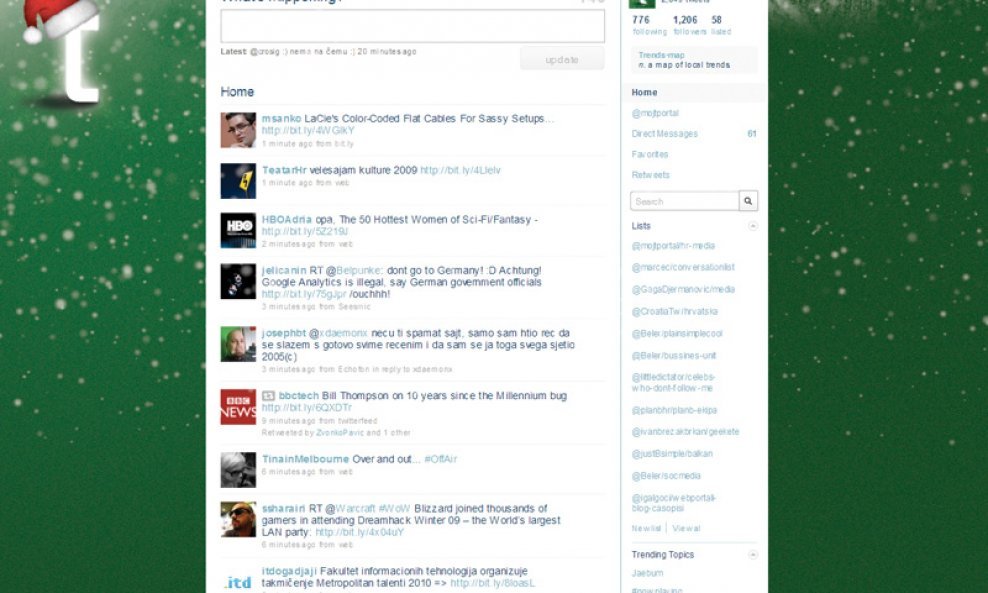Open the Jaebum trending topic
Image resolution: width=988 pixels, height=593 pixels.
pos(647,573)
